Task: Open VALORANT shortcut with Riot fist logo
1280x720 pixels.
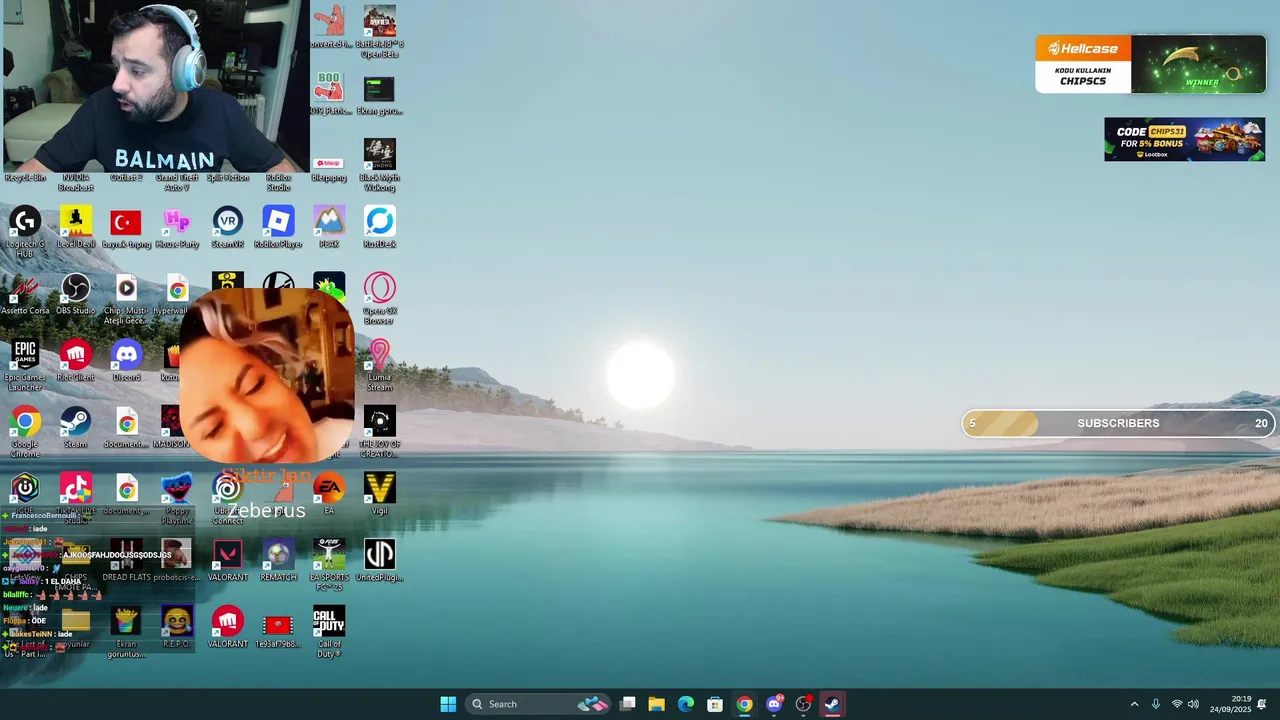Action: (228, 627)
